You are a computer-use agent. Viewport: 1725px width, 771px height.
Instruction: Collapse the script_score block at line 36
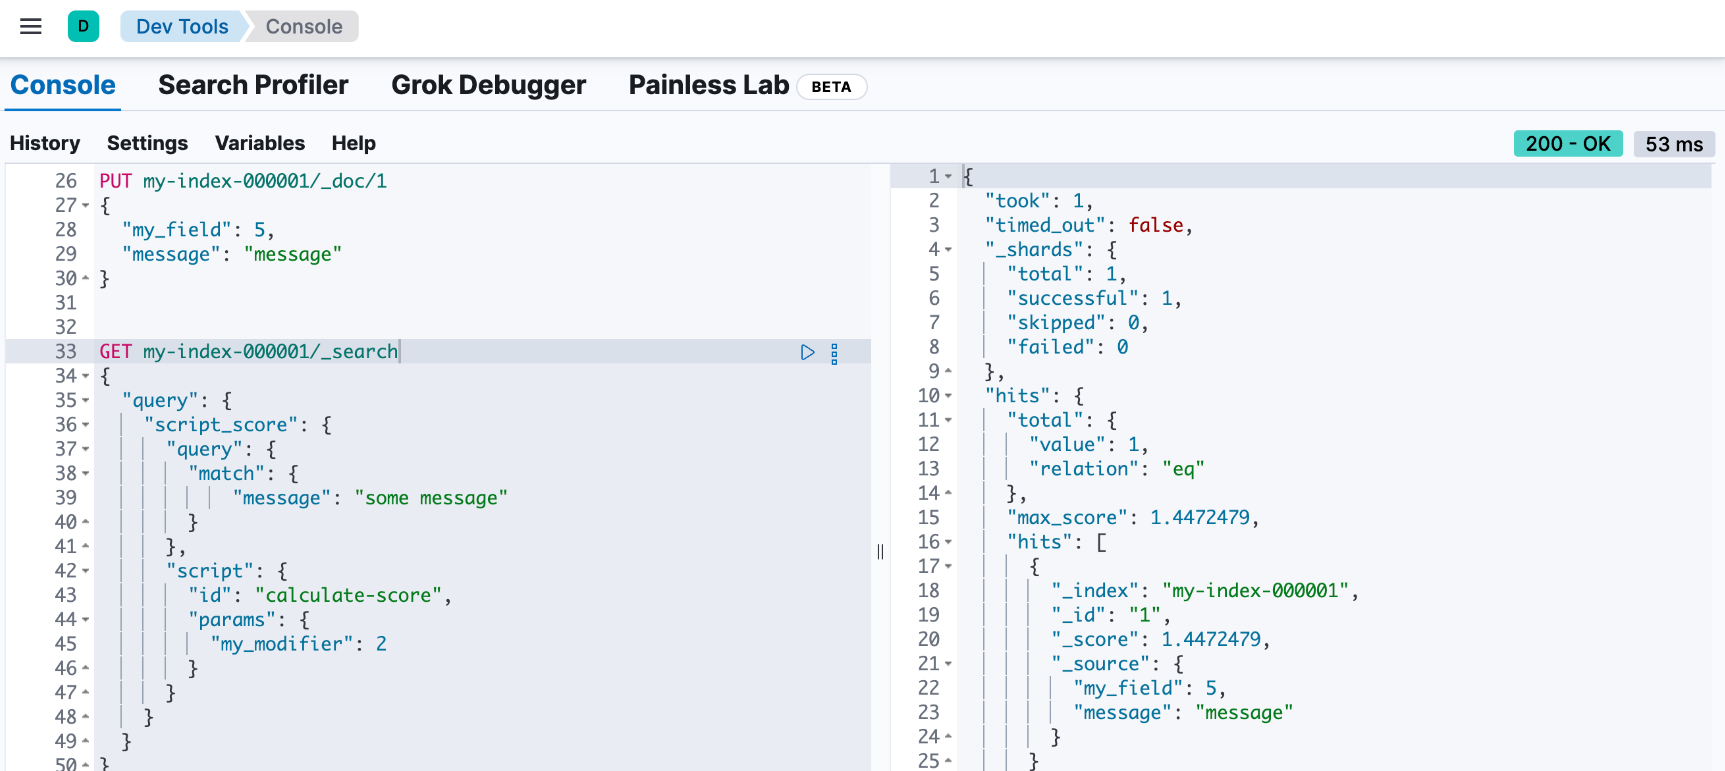(86, 426)
